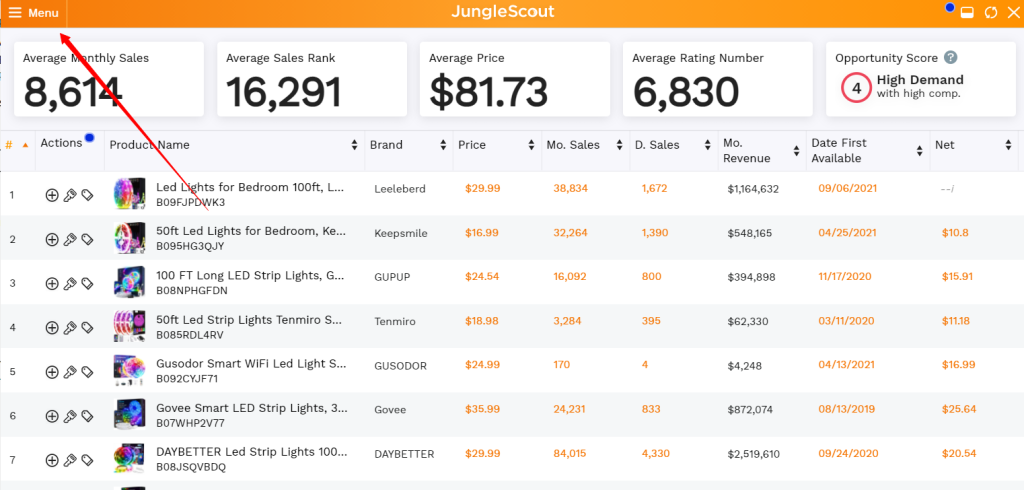
Task: Click the tag icon for Govee row
Action: pyautogui.click(x=87, y=416)
